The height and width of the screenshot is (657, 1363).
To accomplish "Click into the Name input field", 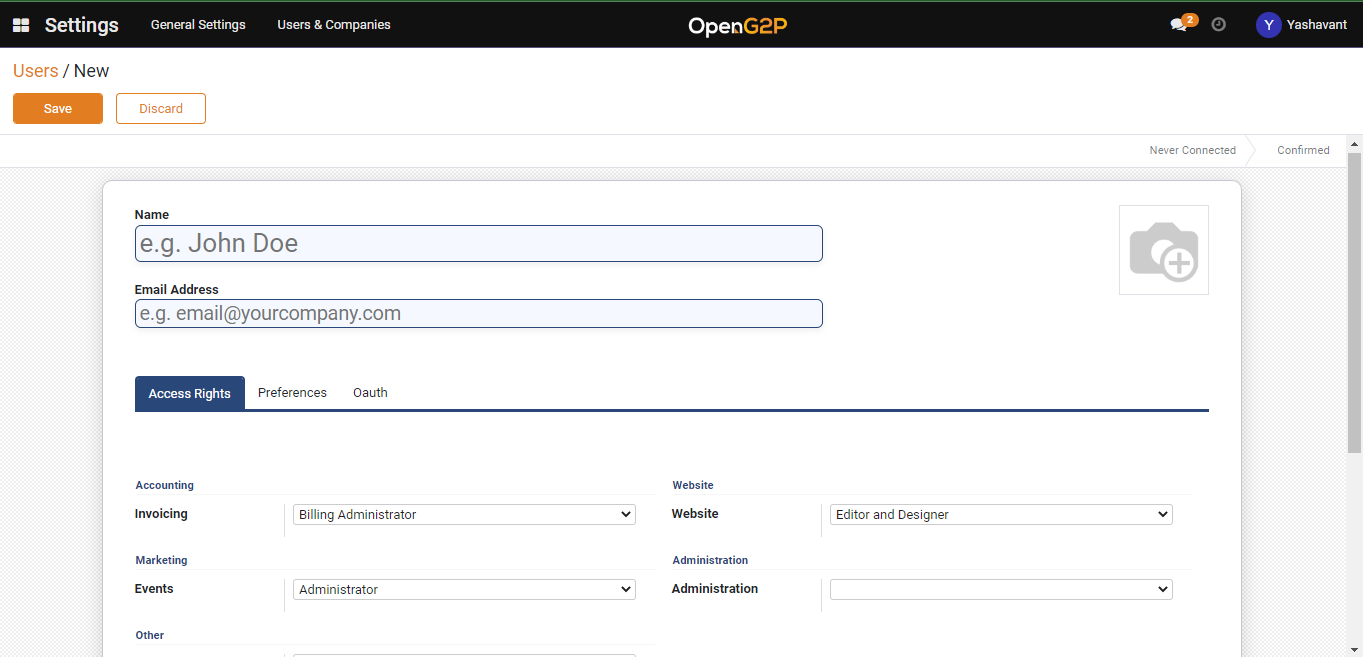I will pyautogui.click(x=478, y=244).
